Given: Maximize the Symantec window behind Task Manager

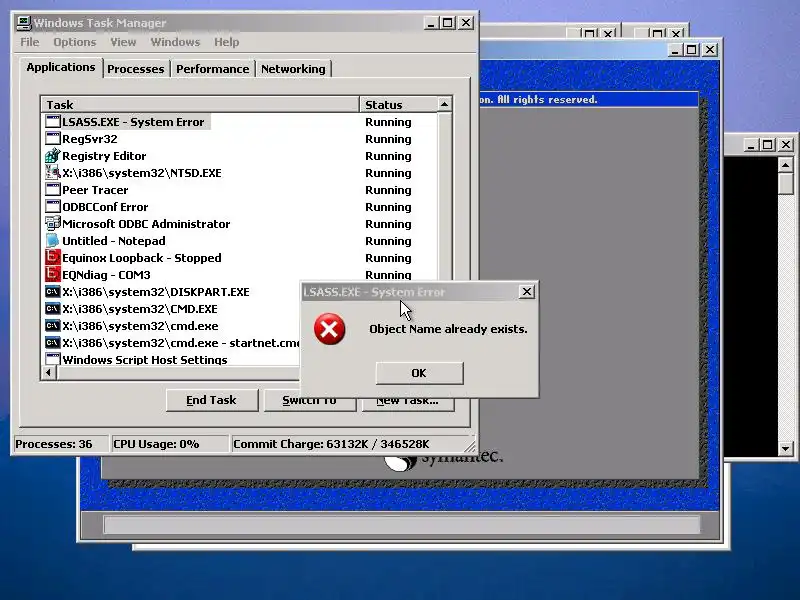Looking at the screenshot, I should [692, 49].
